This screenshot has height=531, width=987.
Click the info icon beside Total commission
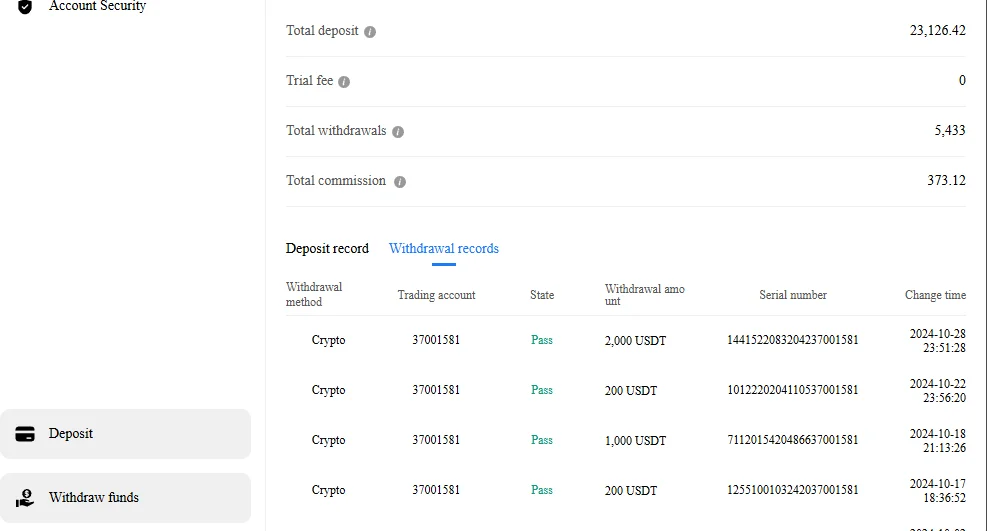(x=400, y=182)
